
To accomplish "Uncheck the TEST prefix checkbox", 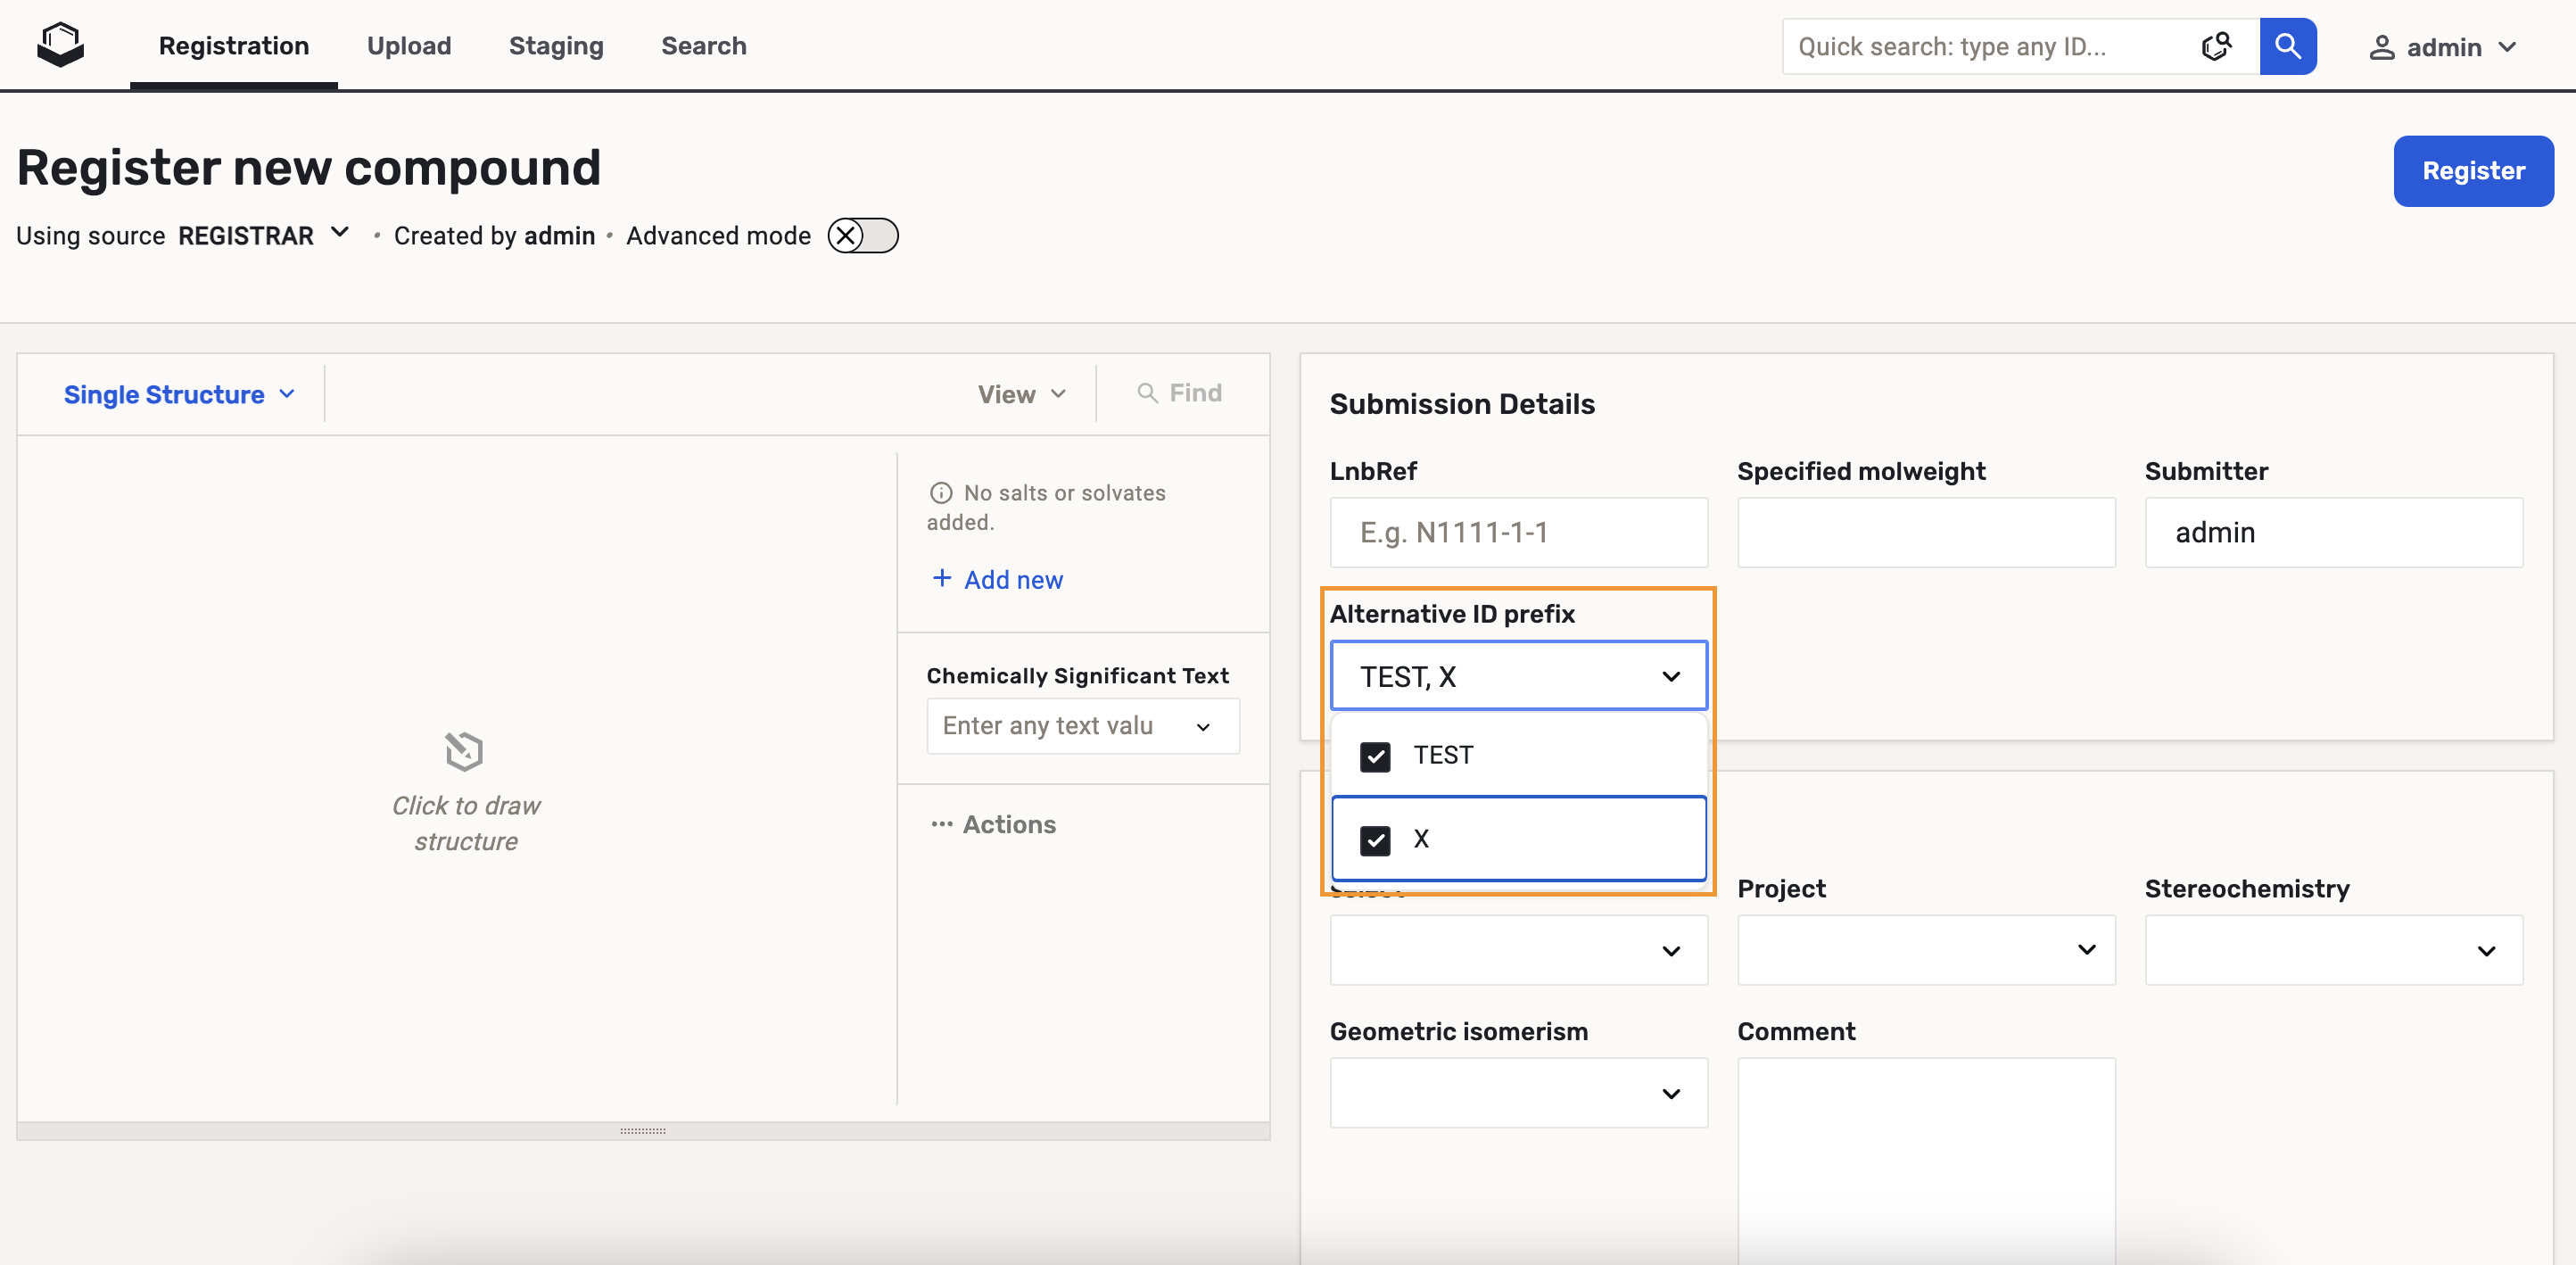I will (x=1375, y=756).
